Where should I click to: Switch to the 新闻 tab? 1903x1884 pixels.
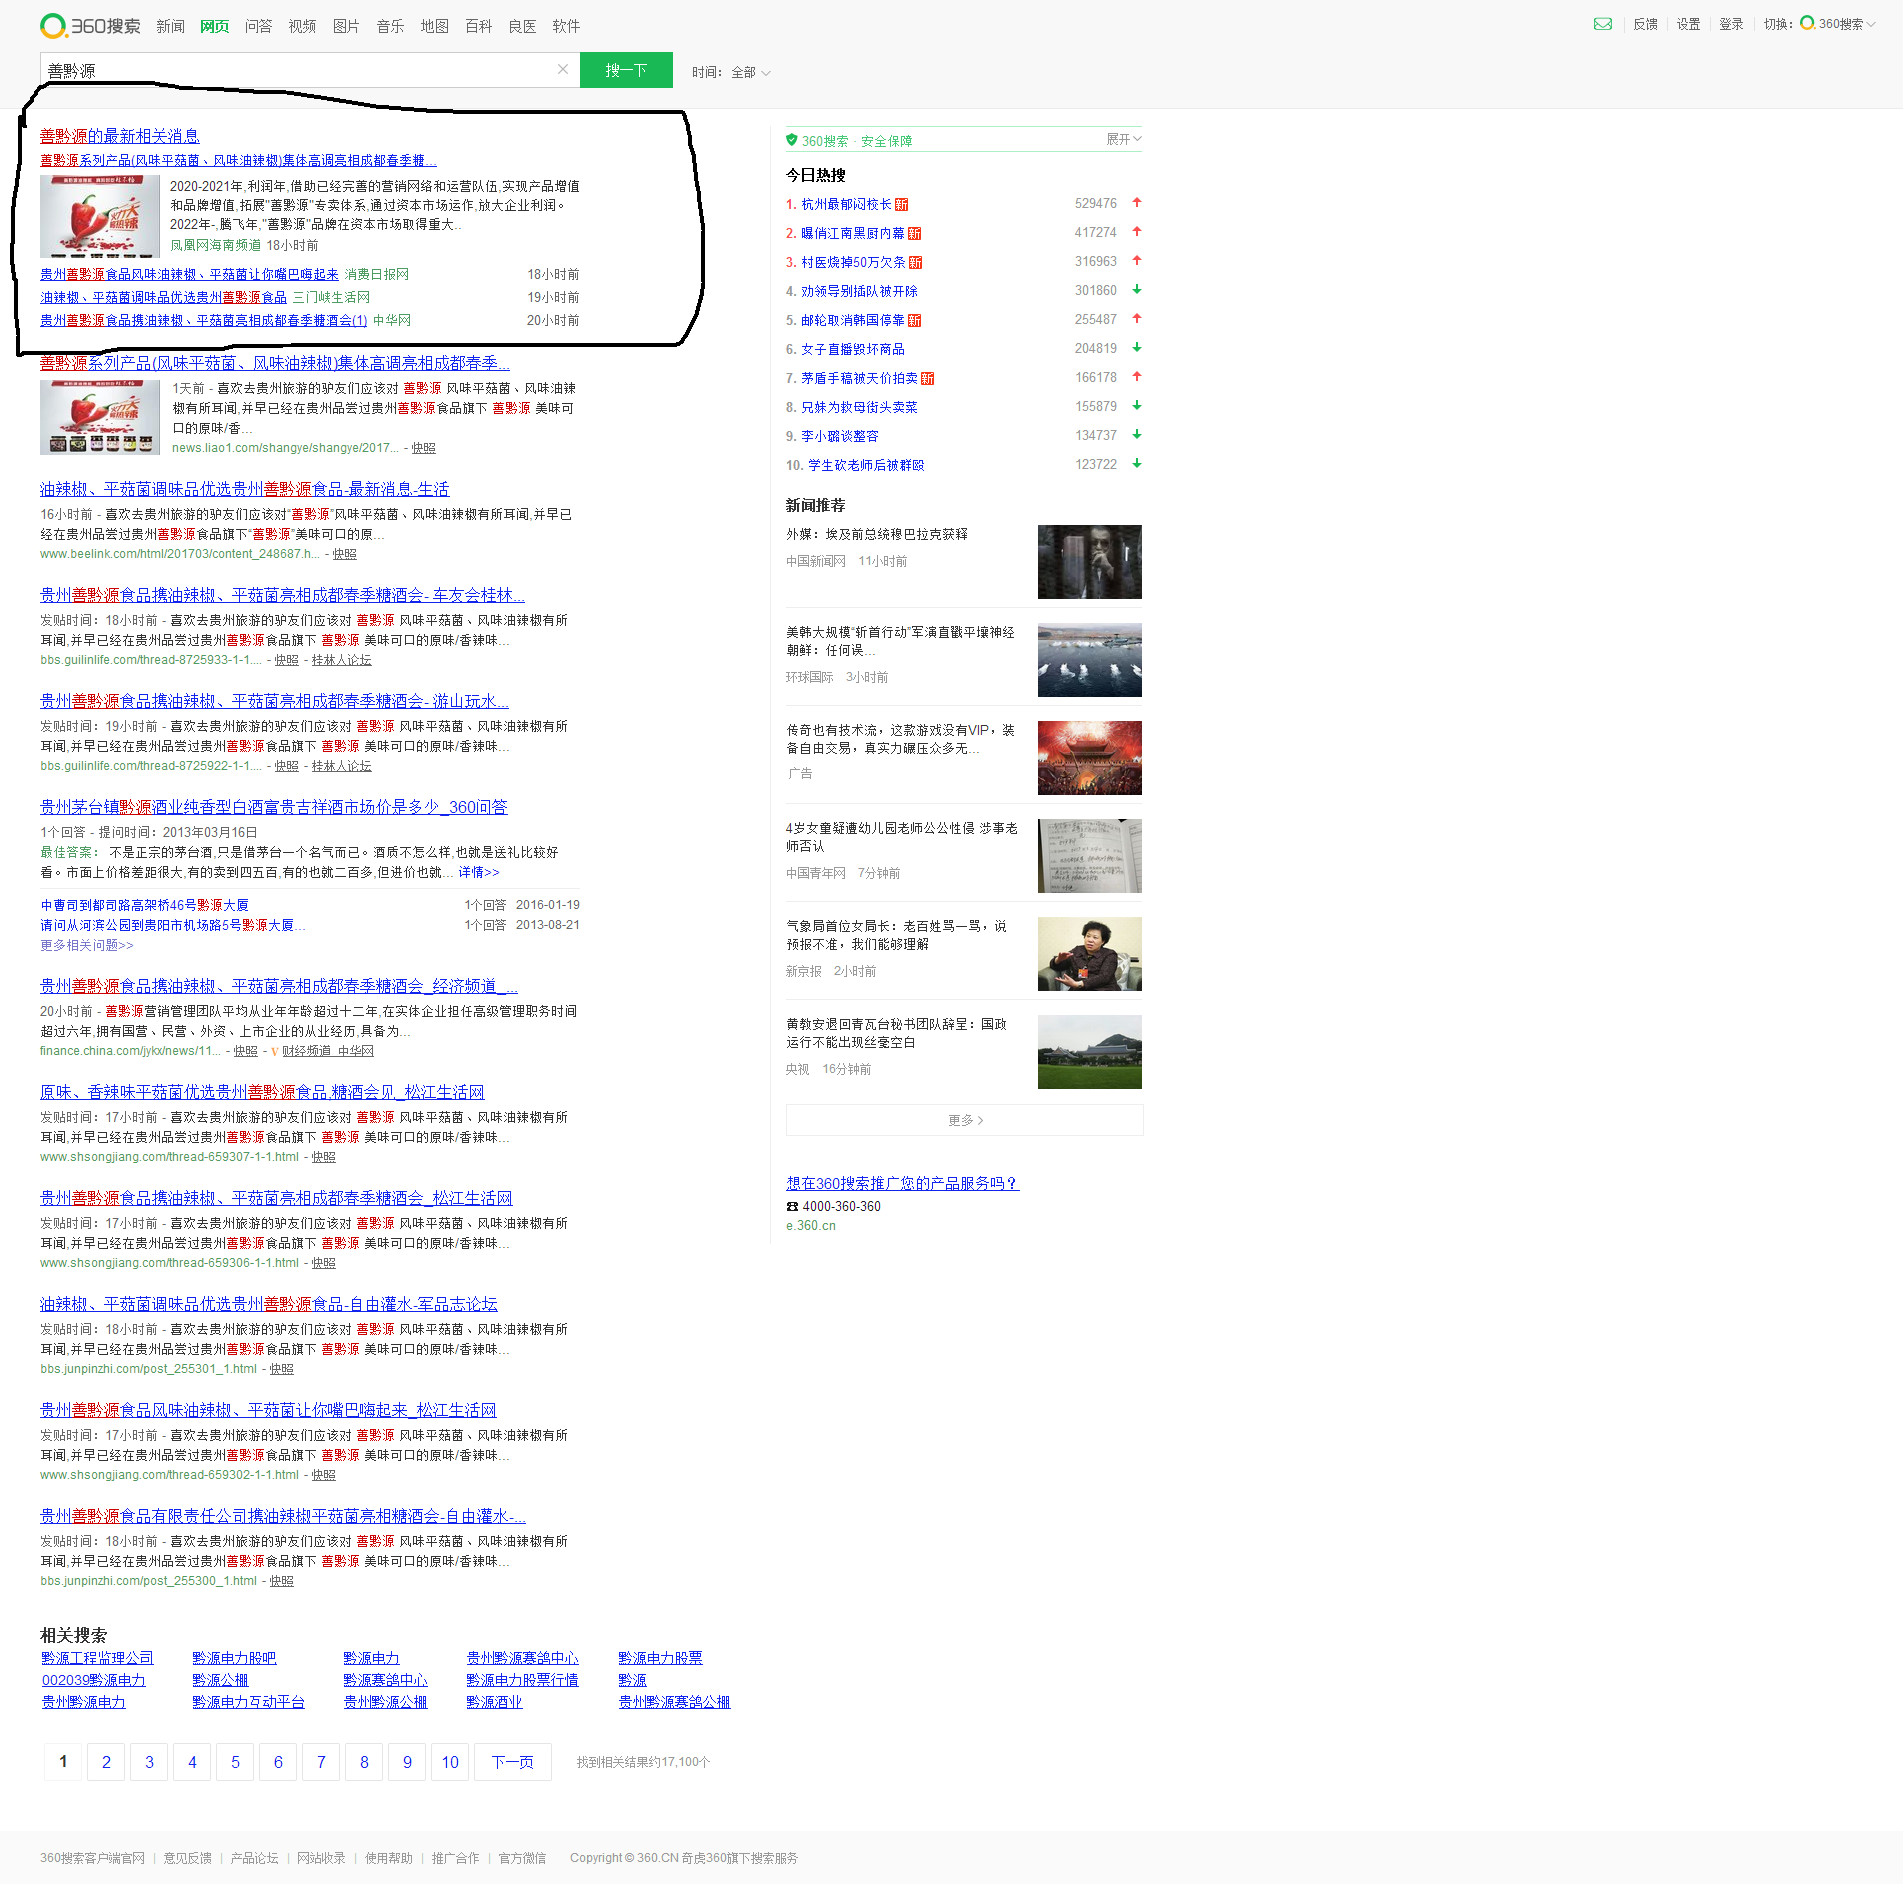170,26
